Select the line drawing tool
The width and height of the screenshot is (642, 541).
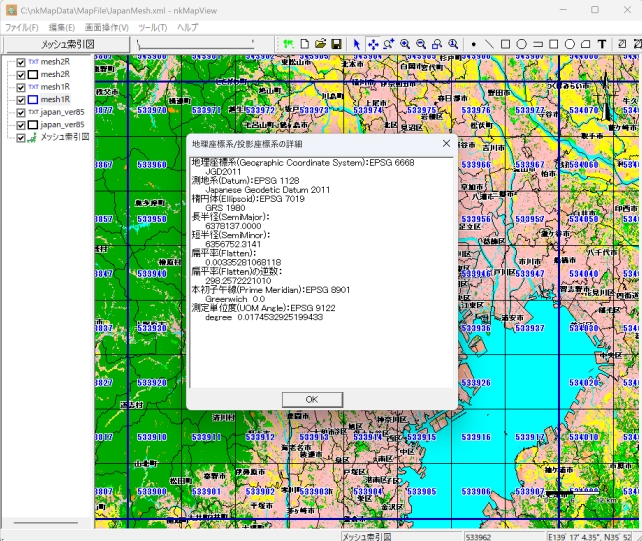[489, 44]
